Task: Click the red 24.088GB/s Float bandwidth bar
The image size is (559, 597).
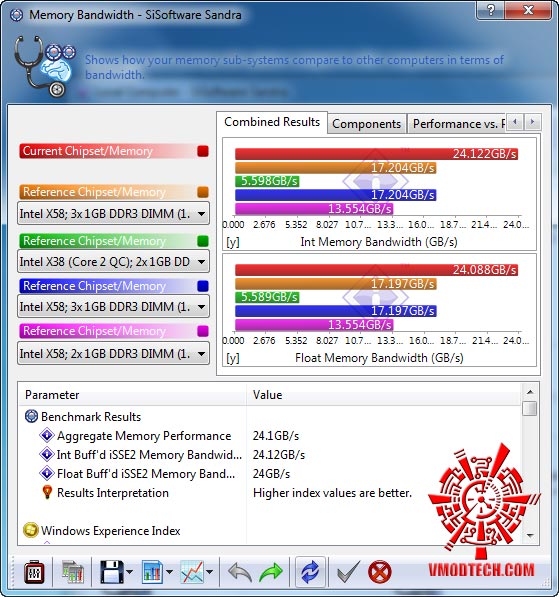Action: [376, 270]
